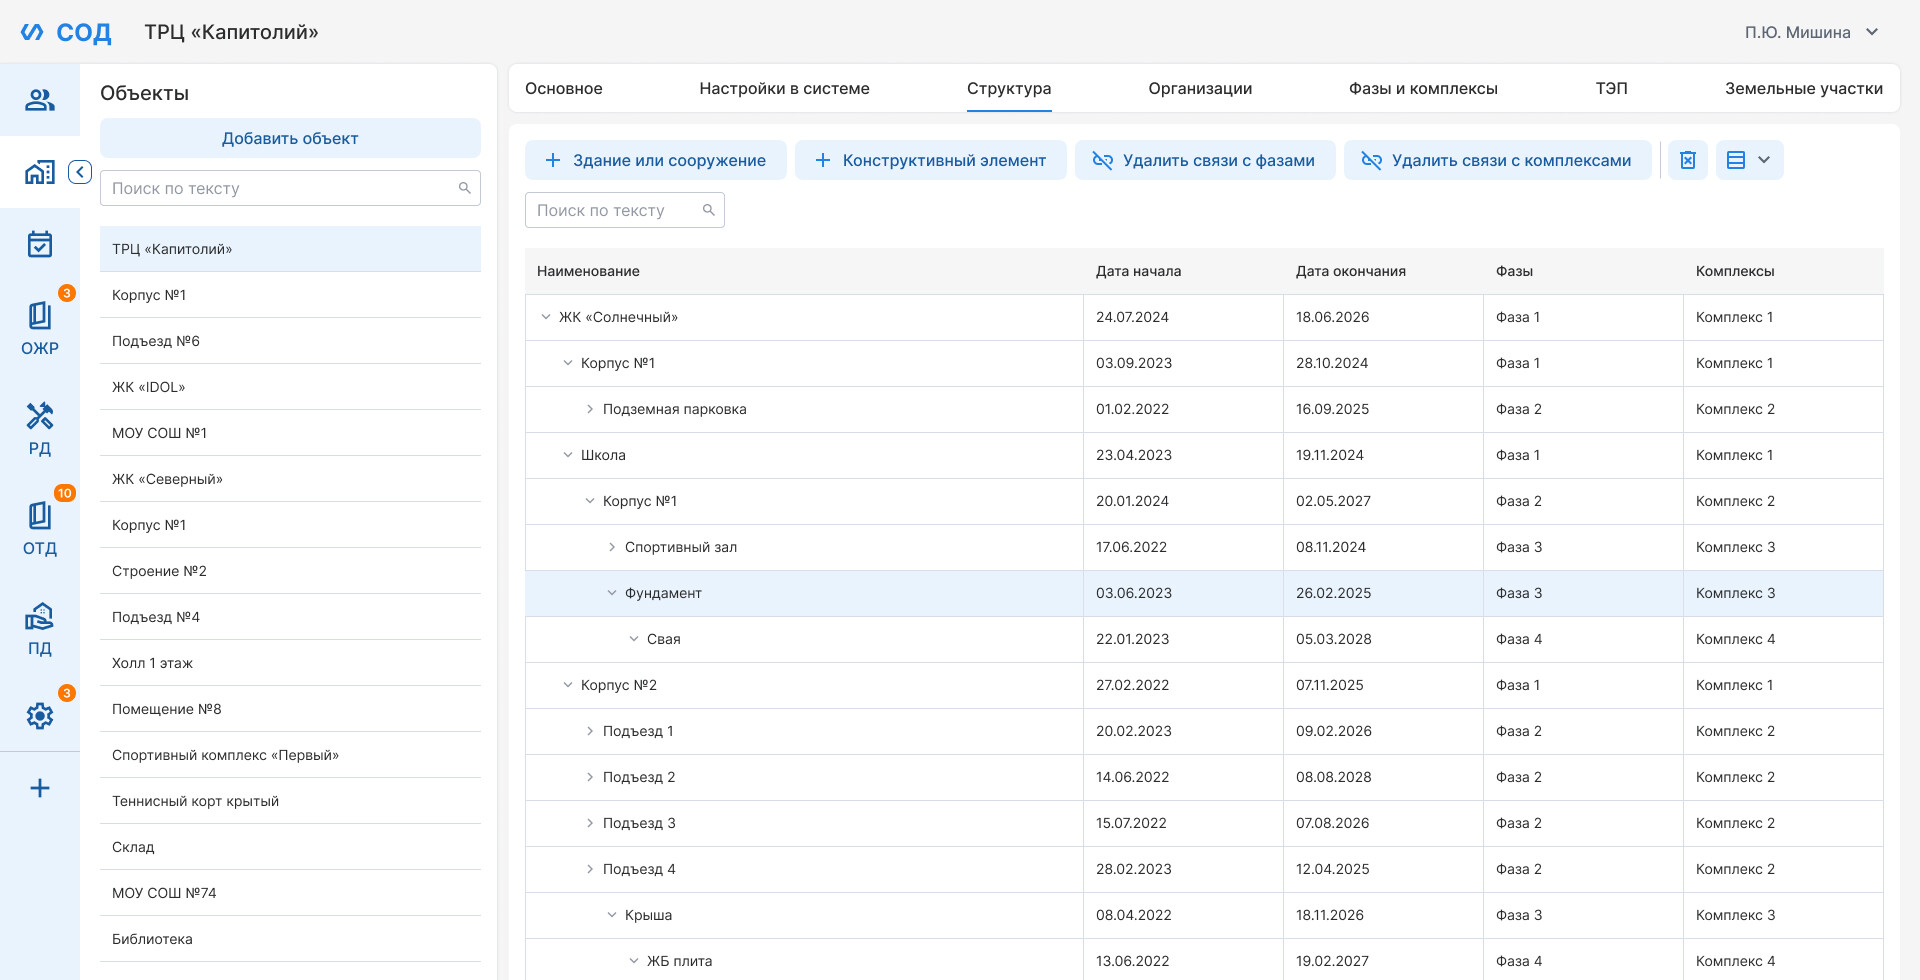Viewport: 1920px width, 980px height.
Task: Click Удалить связи с фазами
Action: pyautogui.click(x=1205, y=160)
